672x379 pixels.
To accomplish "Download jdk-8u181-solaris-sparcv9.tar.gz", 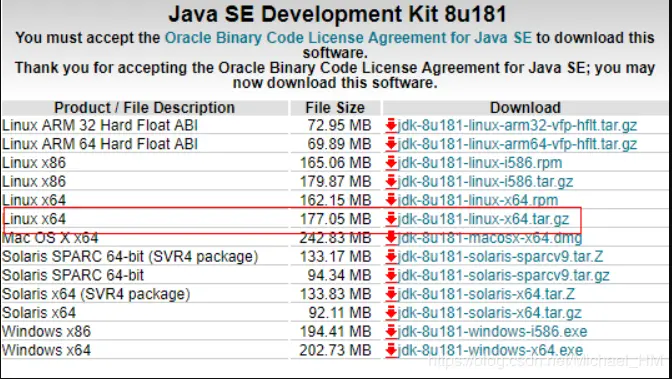I will pyautogui.click(x=504, y=275).
